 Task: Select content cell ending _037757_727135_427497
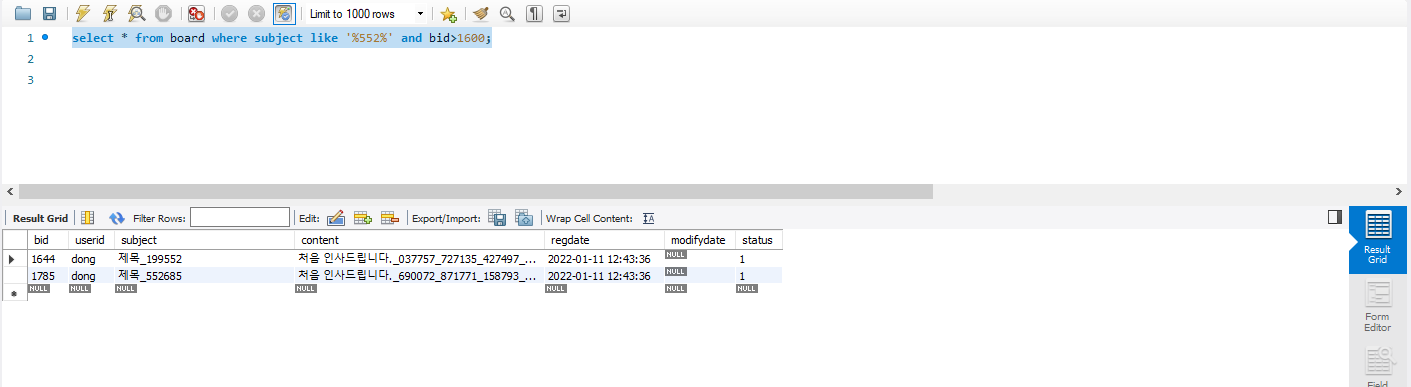point(419,259)
